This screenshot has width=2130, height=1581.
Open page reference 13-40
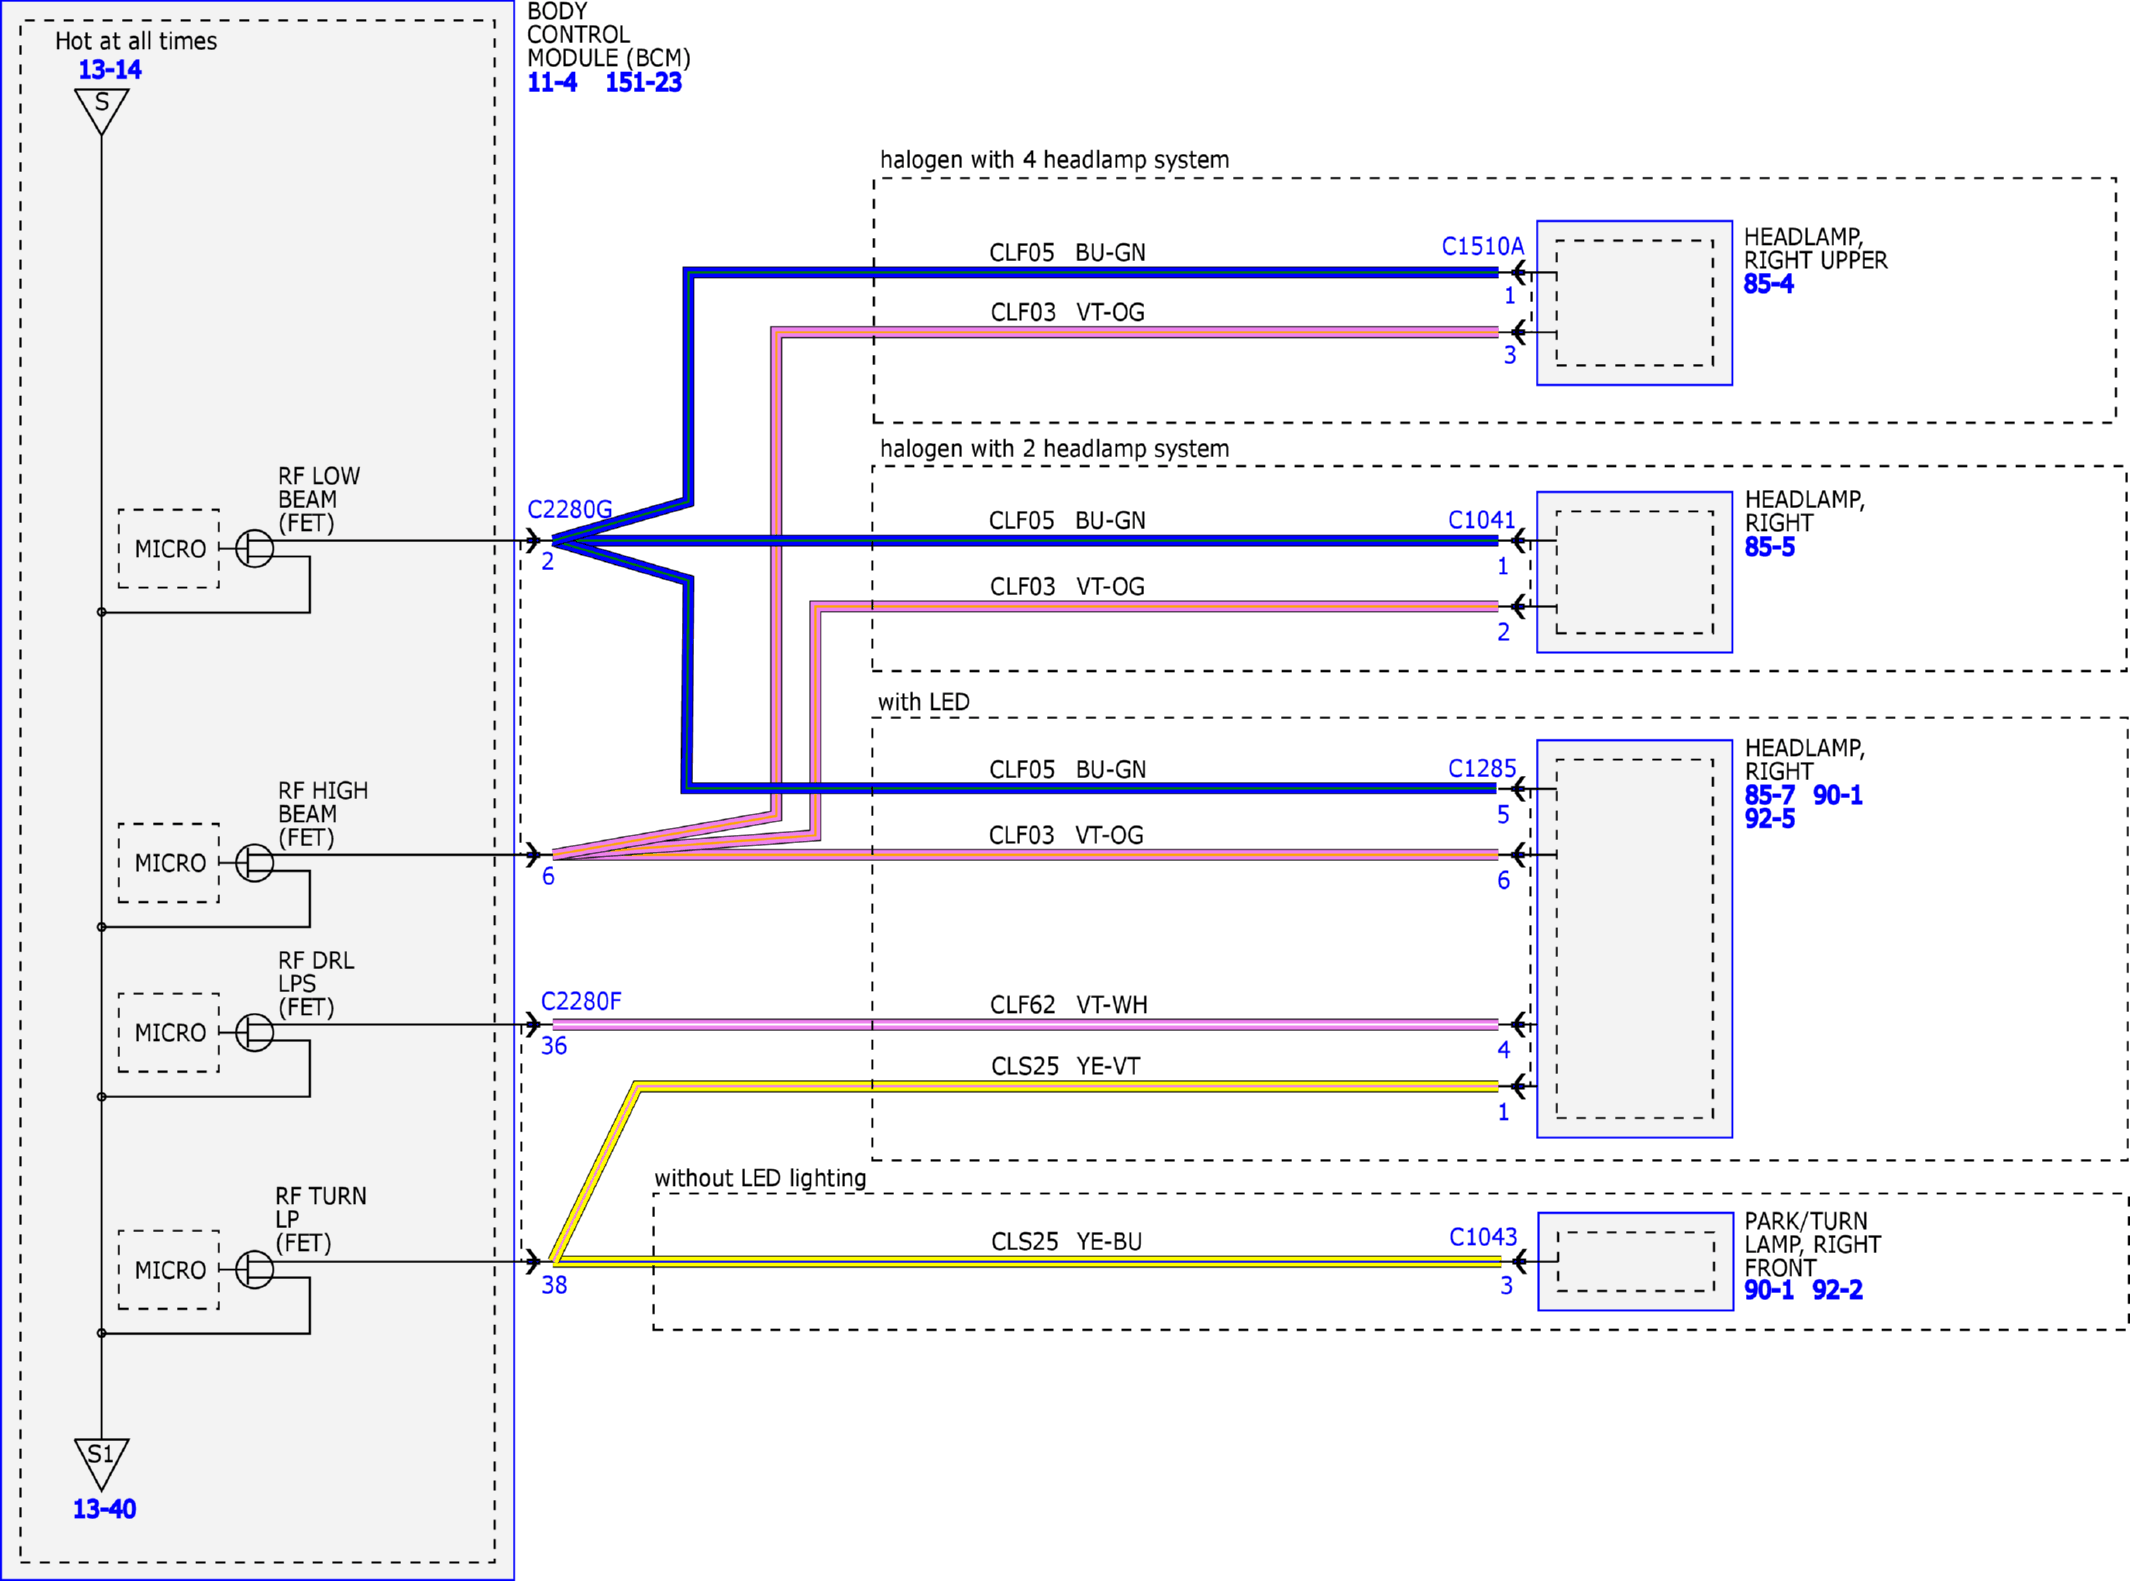tap(104, 1509)
